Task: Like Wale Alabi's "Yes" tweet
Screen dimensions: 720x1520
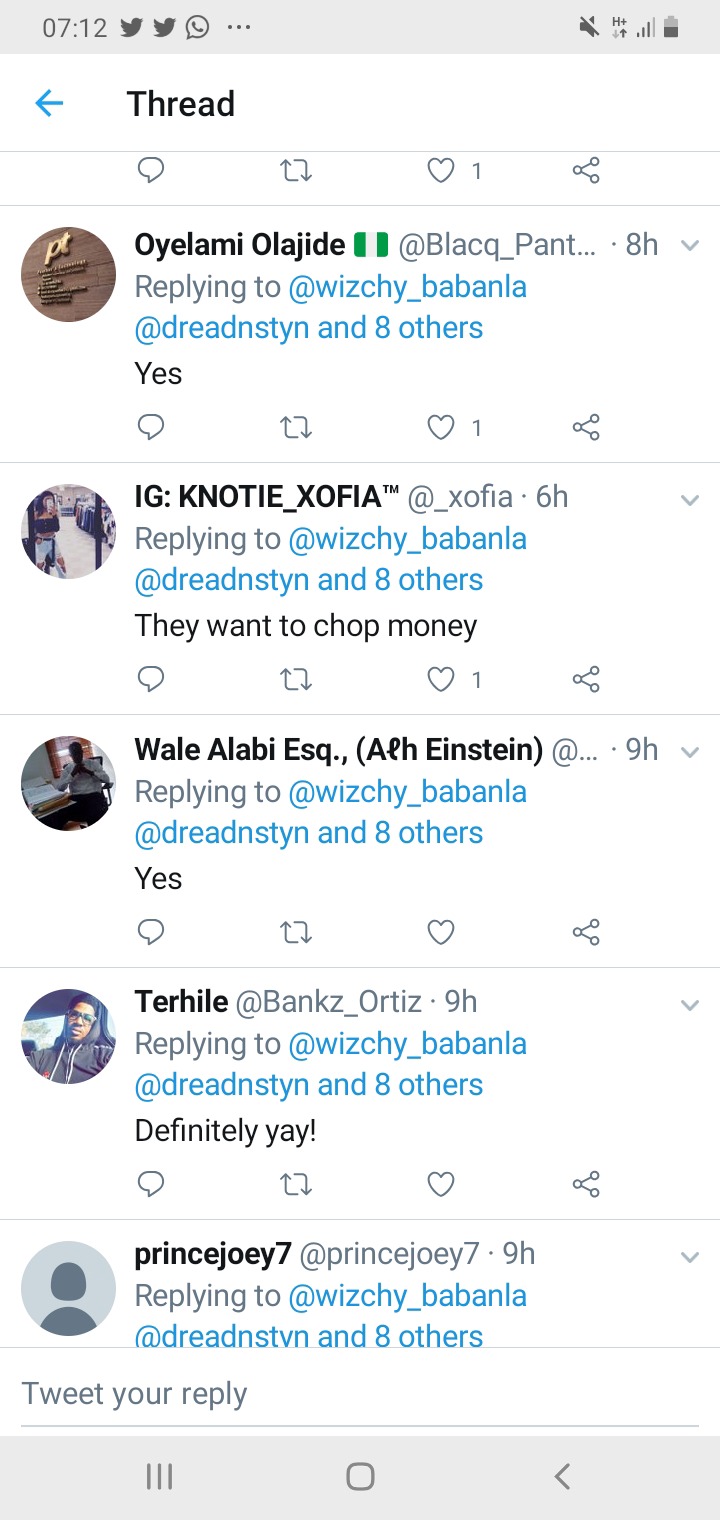Action: [x=441, y=932]
